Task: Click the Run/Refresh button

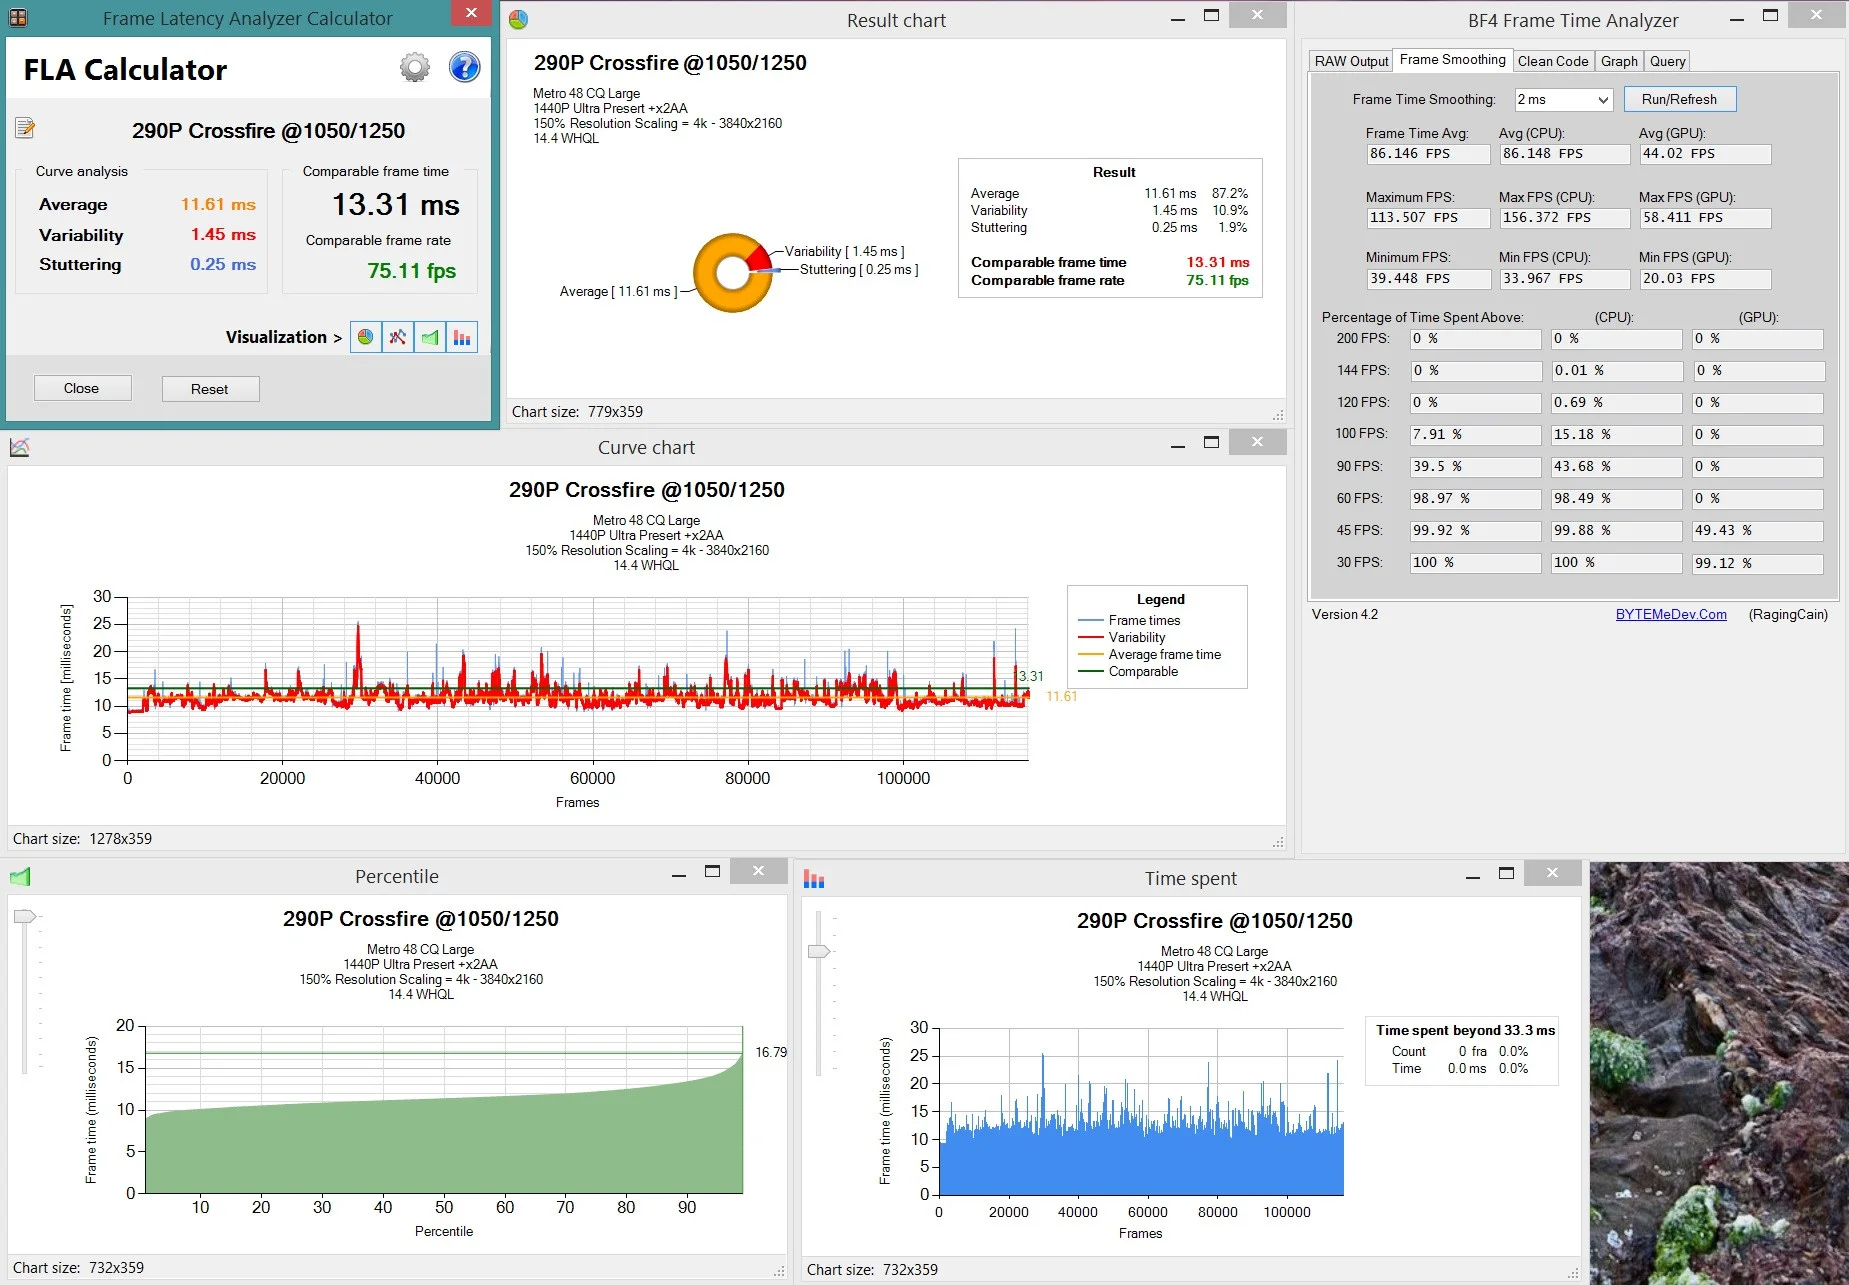Action: tap(1679, 99)
